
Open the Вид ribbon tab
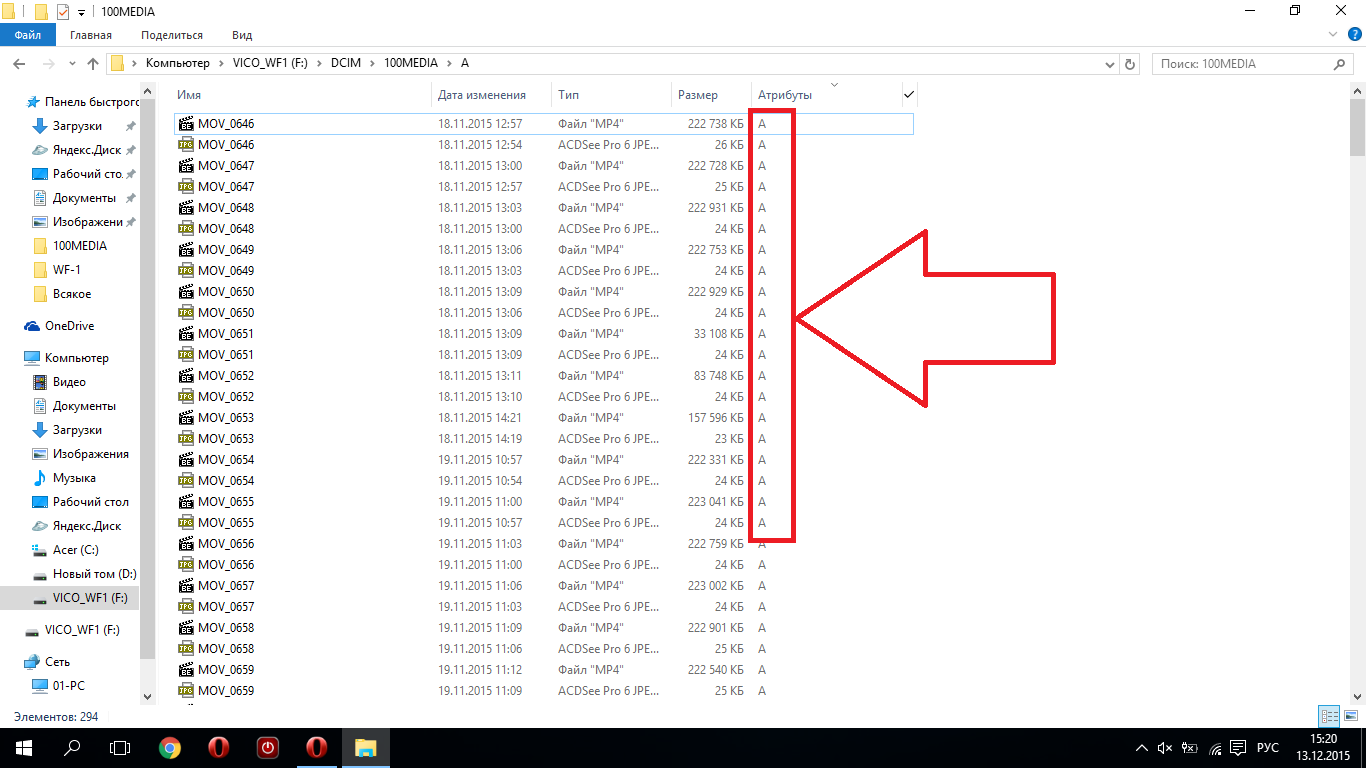pos(242,35)
